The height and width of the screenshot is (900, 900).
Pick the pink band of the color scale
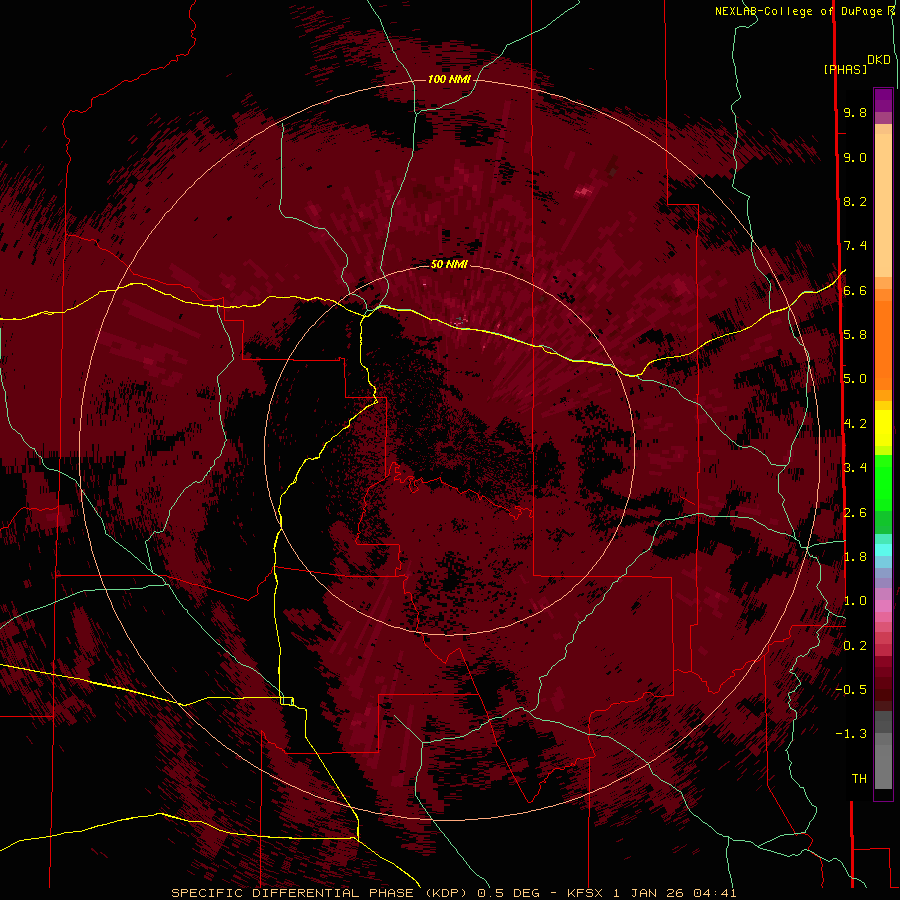pyautogui.click(x=883, y=606)
